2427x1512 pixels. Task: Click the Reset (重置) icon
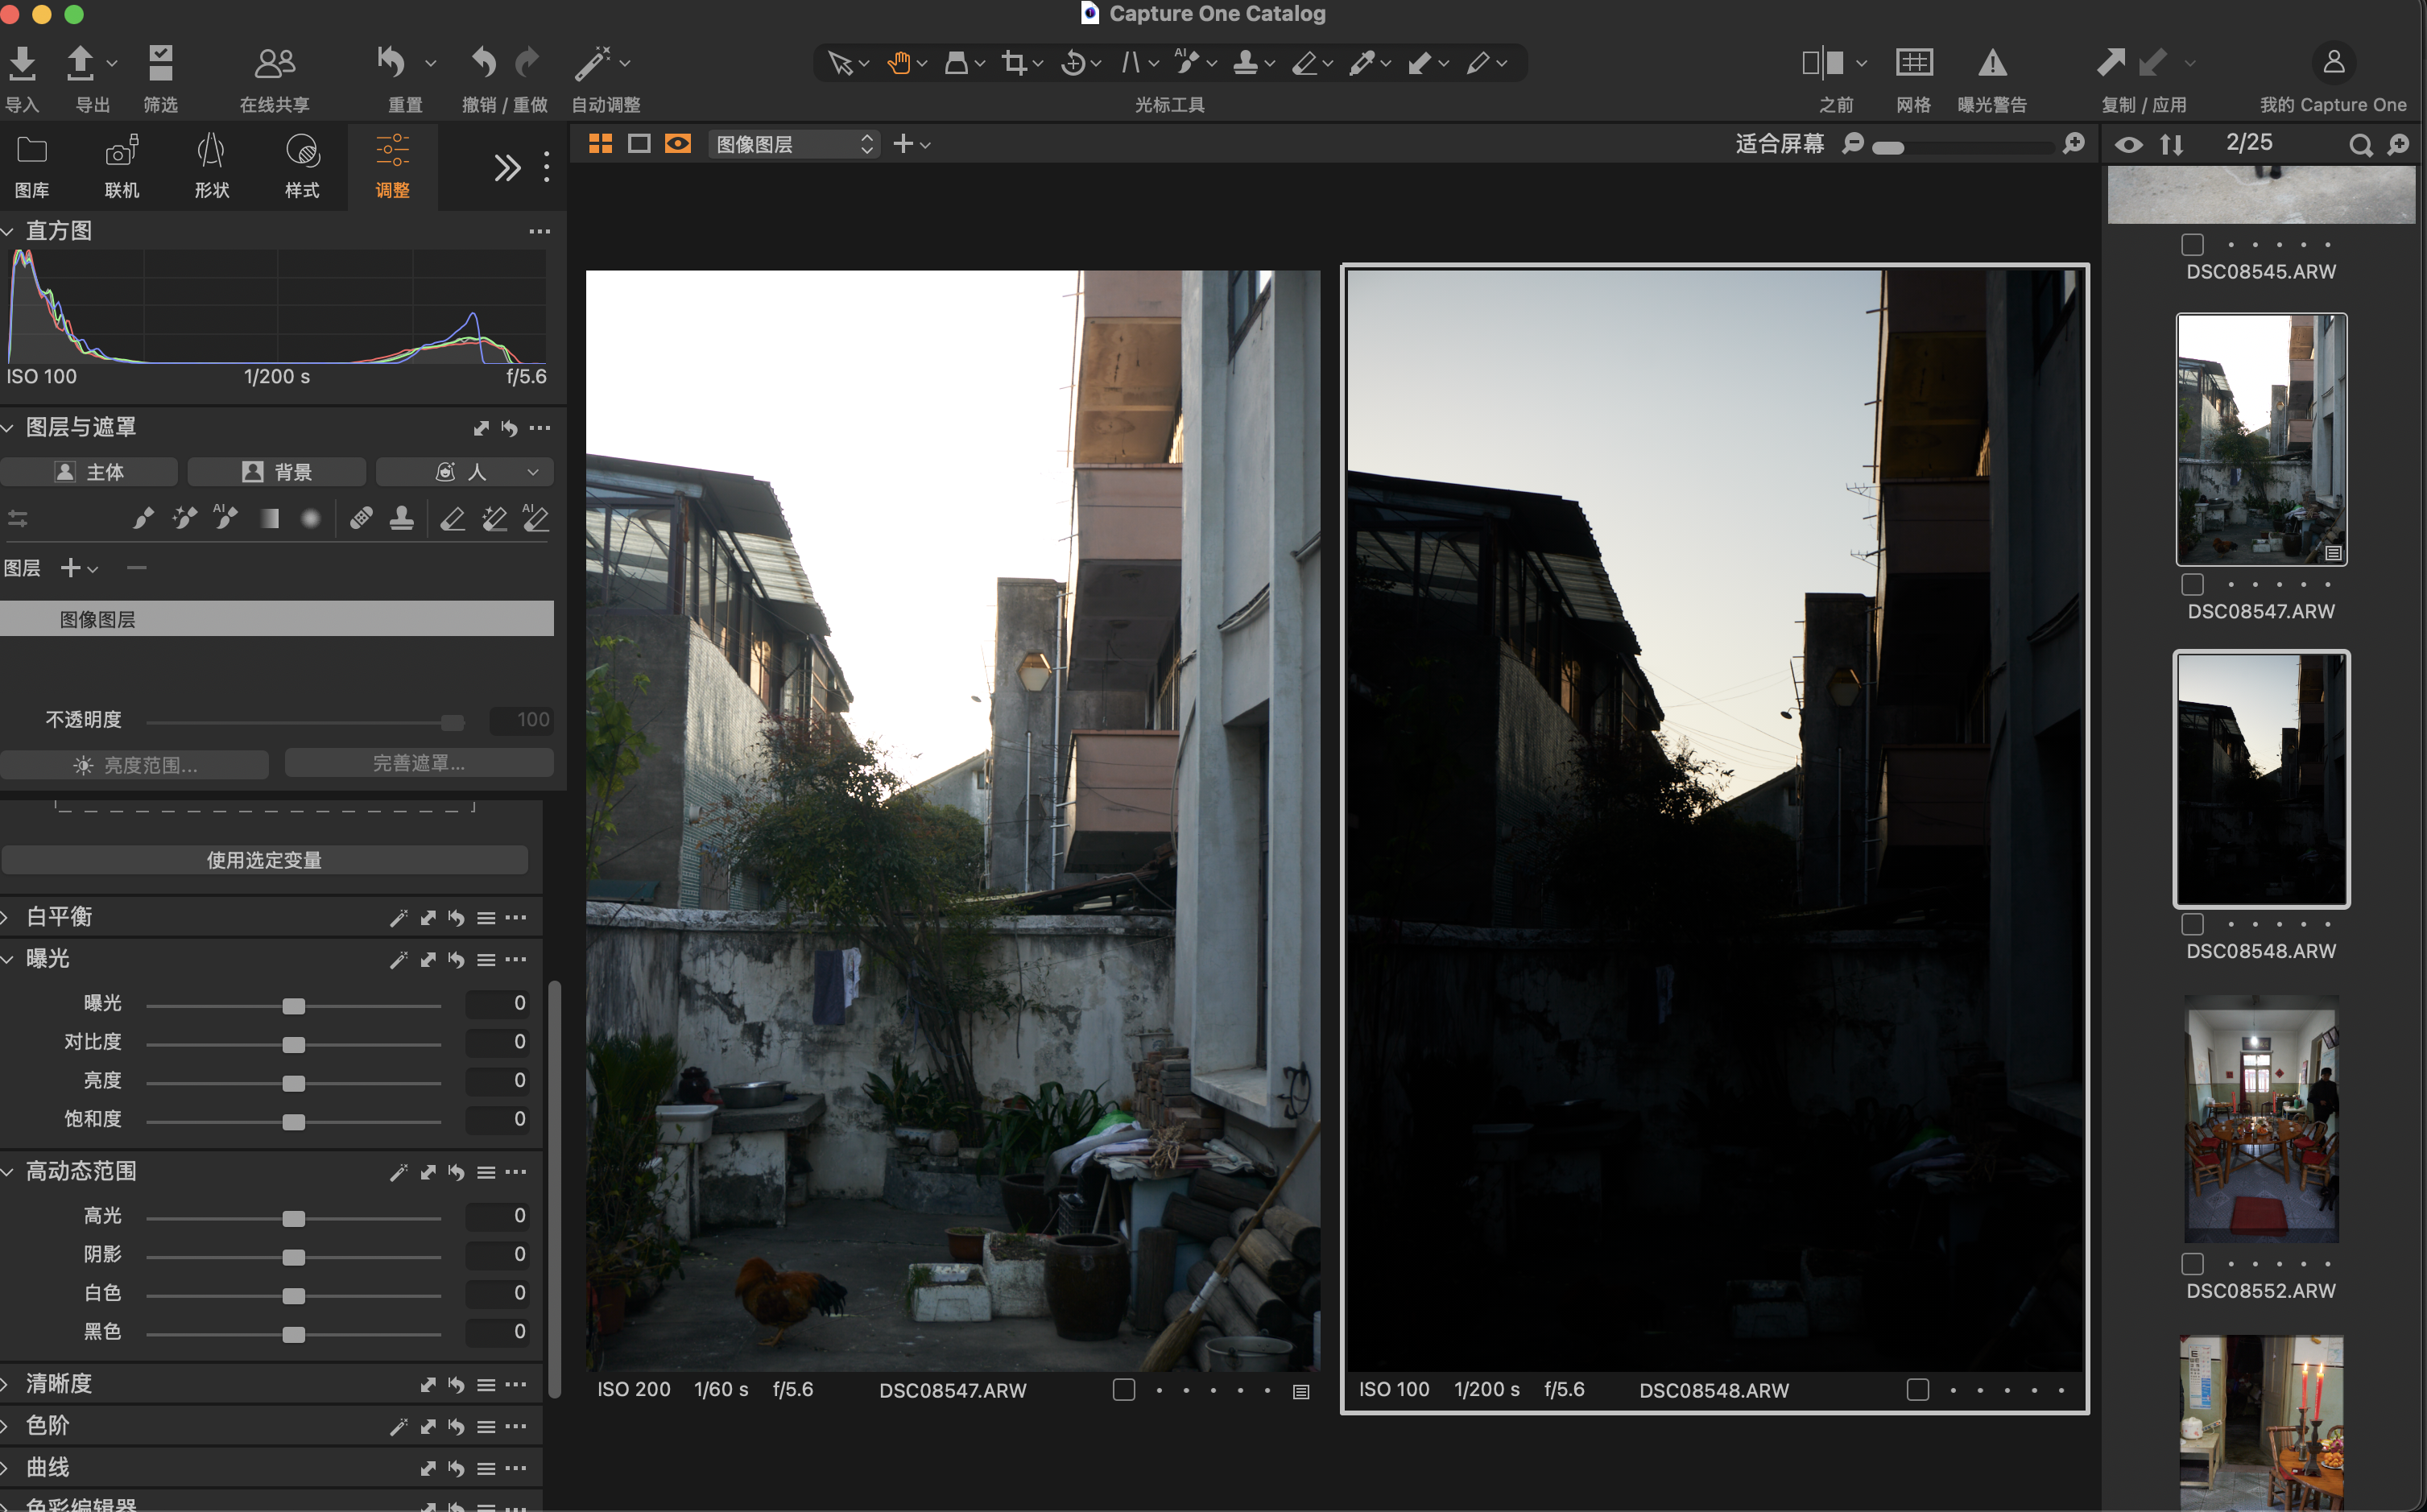pos(392,62)
